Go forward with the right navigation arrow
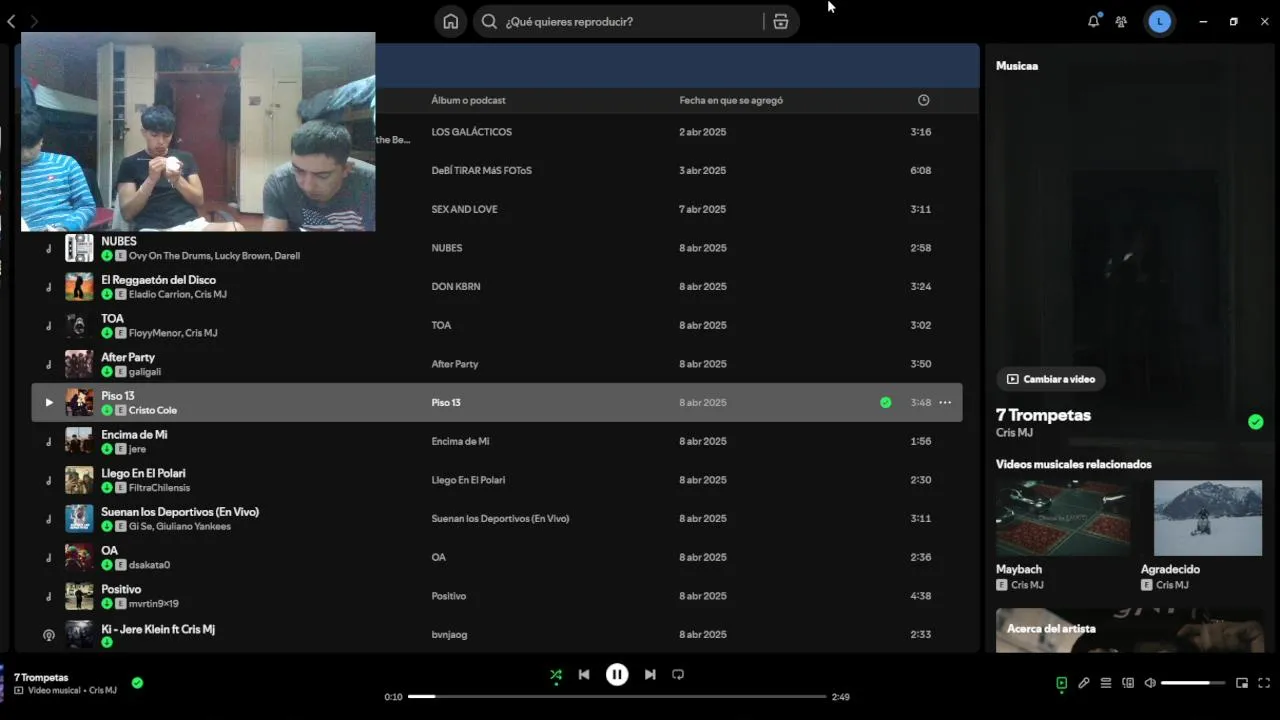 click(34, 21)
